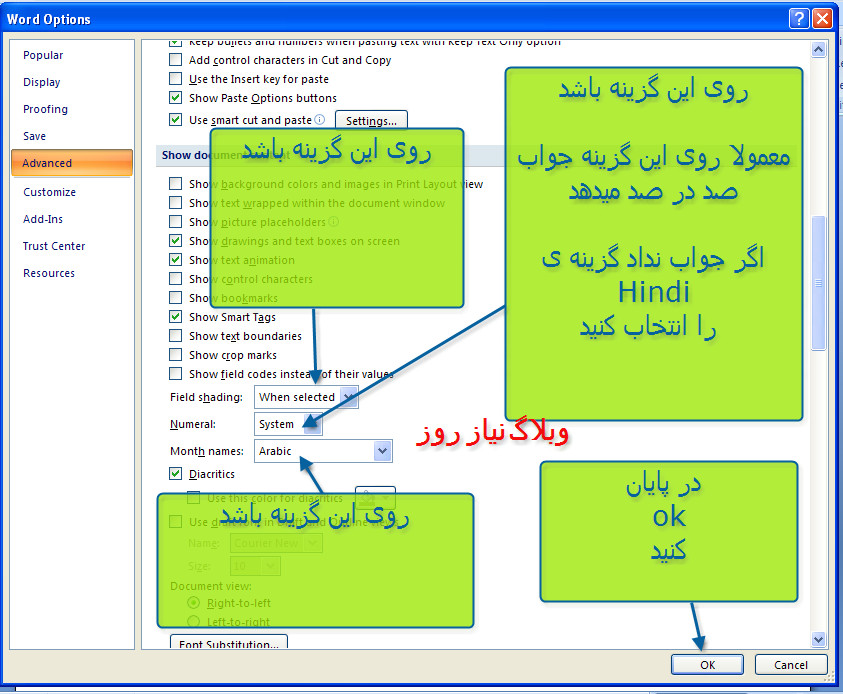Open the Month names dropdown showing Arabic

[x=323, y=451]
